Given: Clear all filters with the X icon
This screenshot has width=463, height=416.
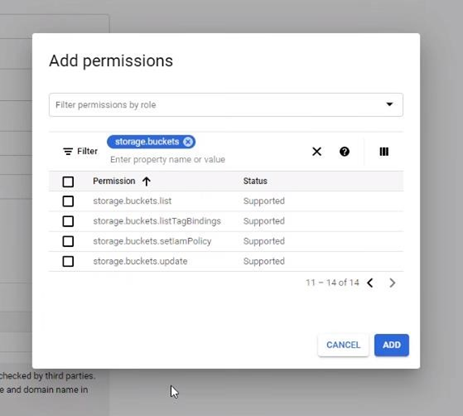Looking at the screenshot, I should (x=317, y=152).
